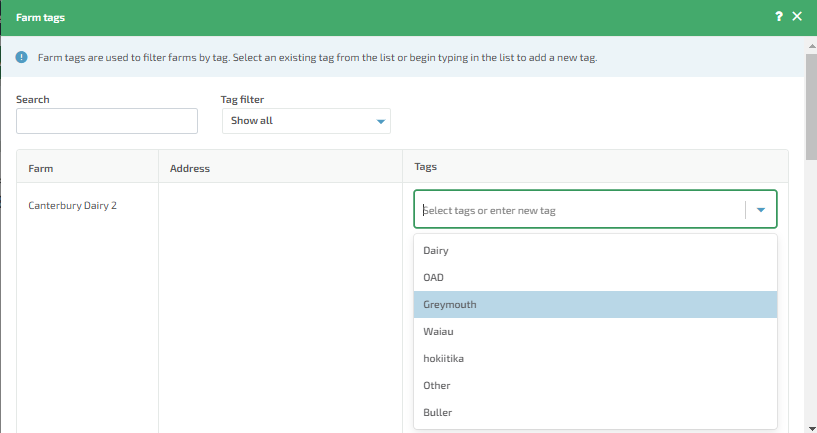The image size is (817, 433).
Task: Choose the highlighted Greymouth tag
Action: [x=595, y=305]
